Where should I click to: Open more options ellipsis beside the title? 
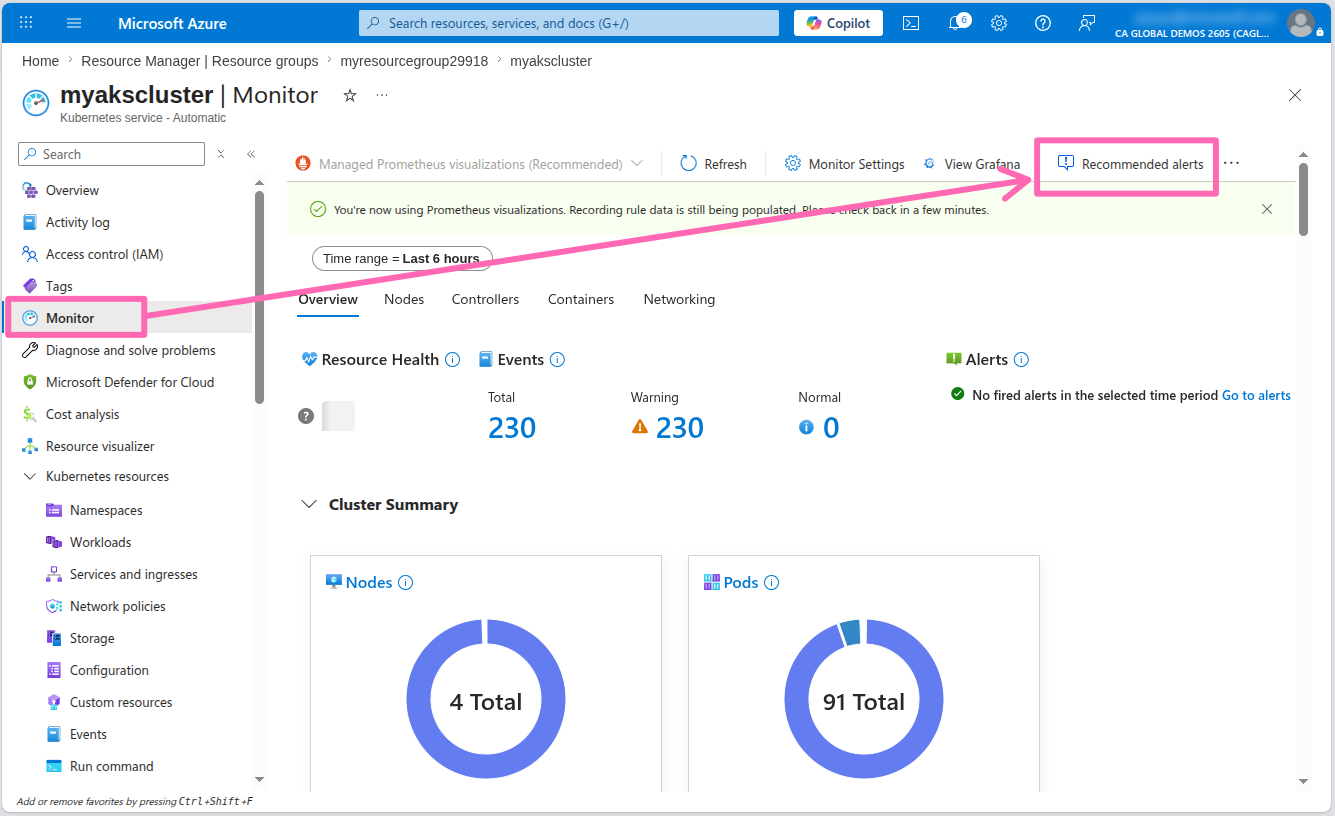[382, 95]
